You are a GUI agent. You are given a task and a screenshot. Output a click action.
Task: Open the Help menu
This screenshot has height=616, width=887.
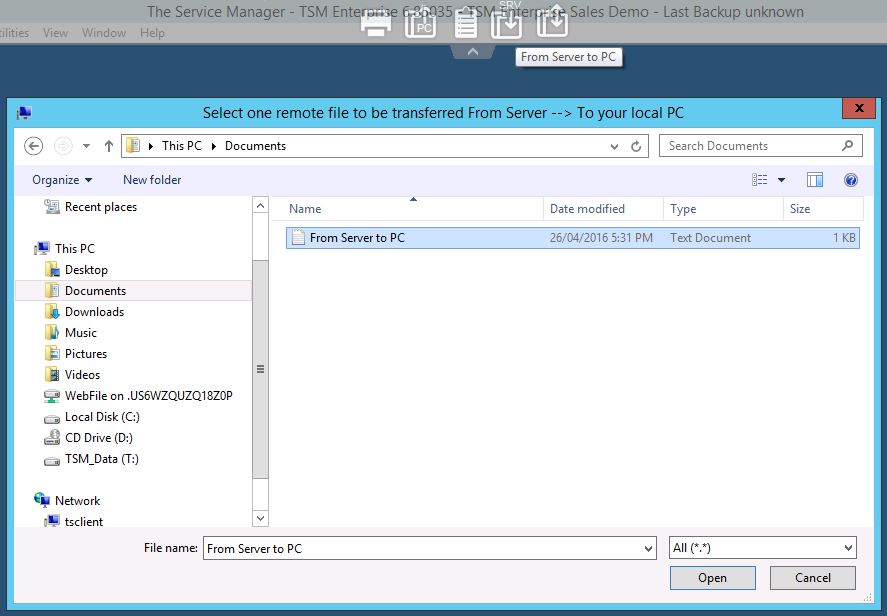click(x=152, y=33)
